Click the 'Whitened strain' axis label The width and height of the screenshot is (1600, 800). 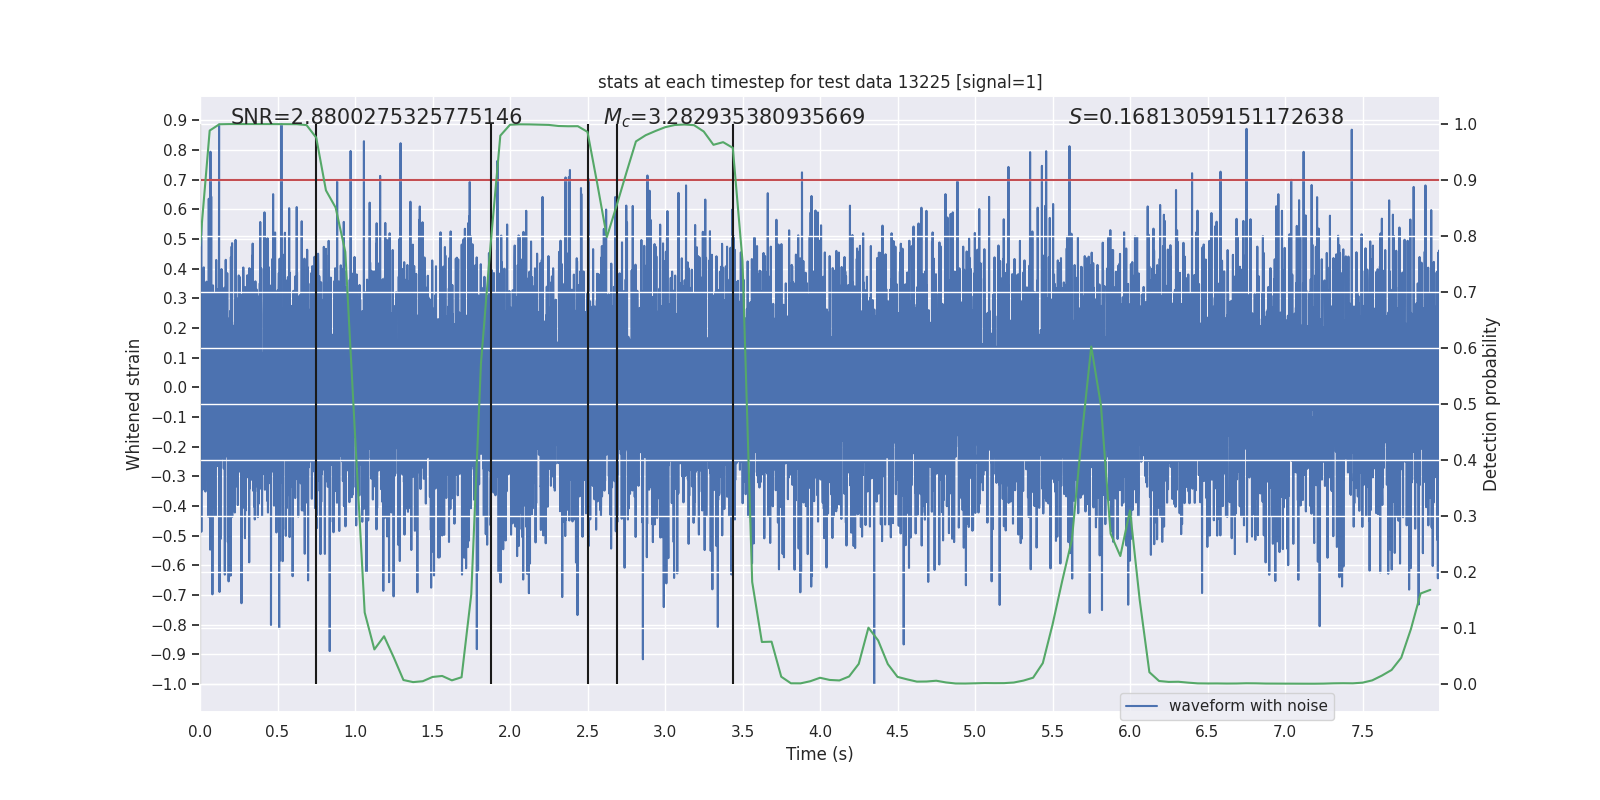133,404
